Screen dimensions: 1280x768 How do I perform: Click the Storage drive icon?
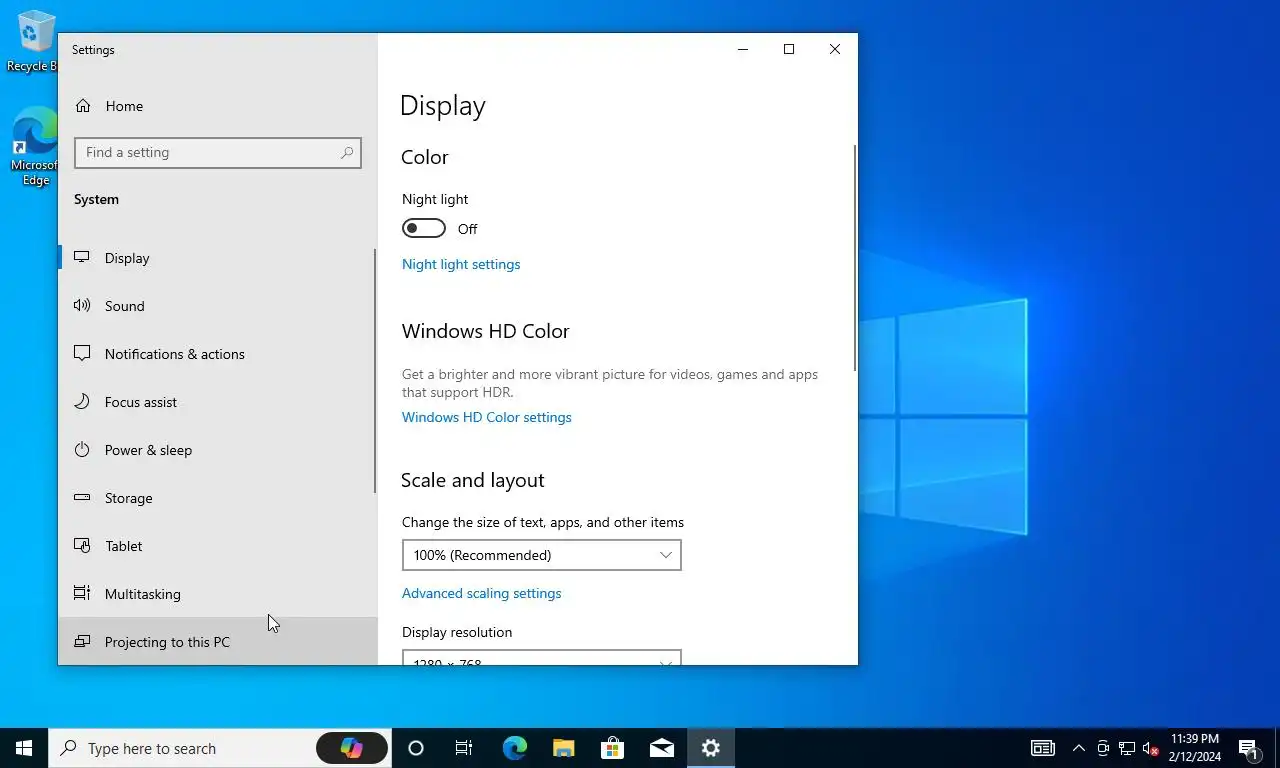coord(82,498)
